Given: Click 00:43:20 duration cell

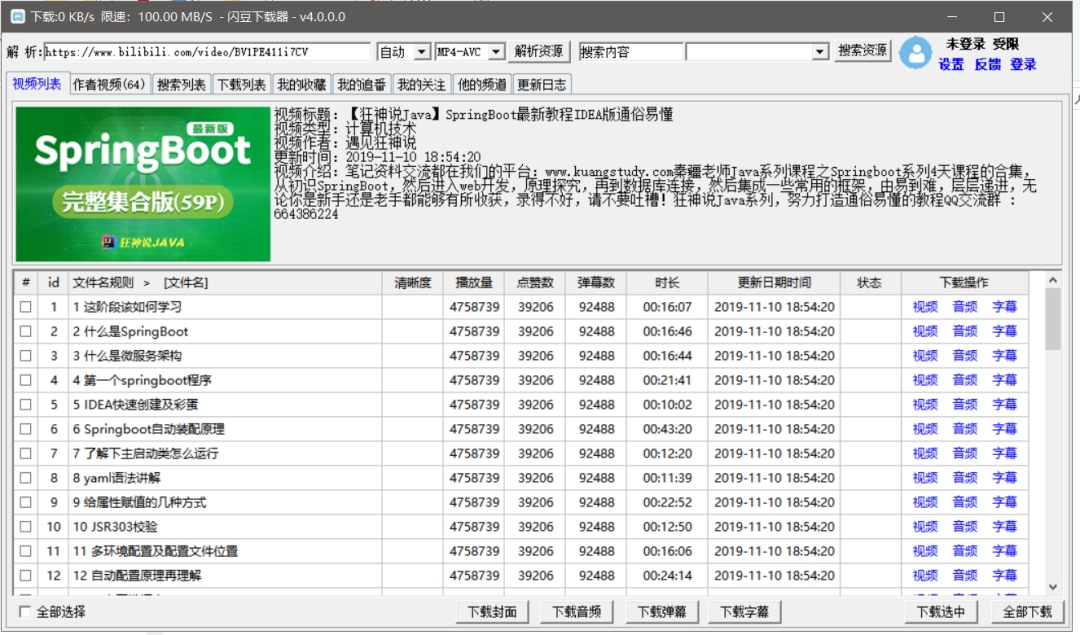Looking at the screenshot, I should tap(667, 429).
